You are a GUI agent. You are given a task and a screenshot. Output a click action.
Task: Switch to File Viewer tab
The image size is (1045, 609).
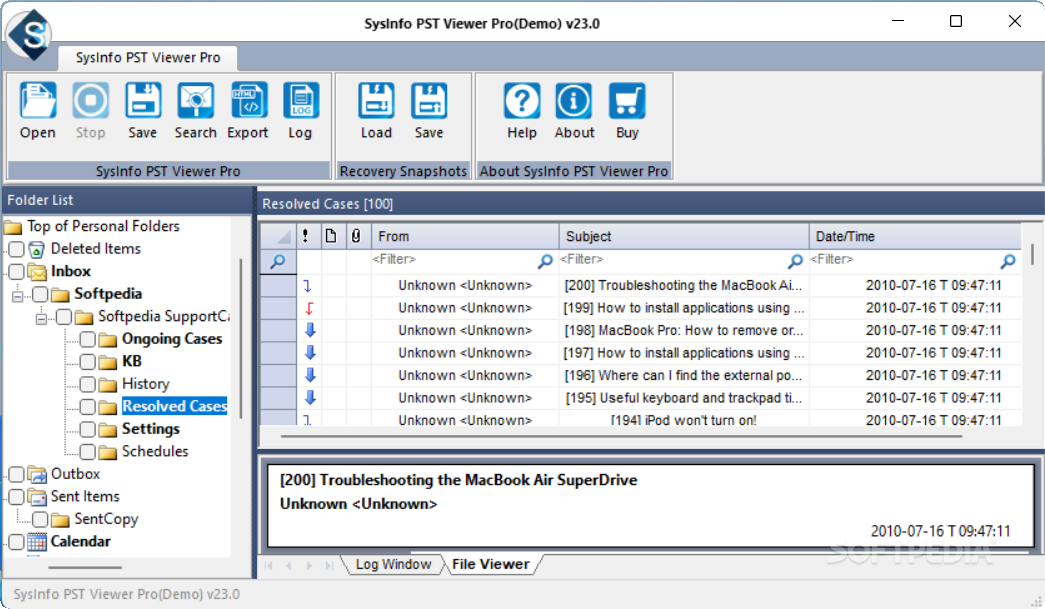pyautogui.click(x=491, y=564)
